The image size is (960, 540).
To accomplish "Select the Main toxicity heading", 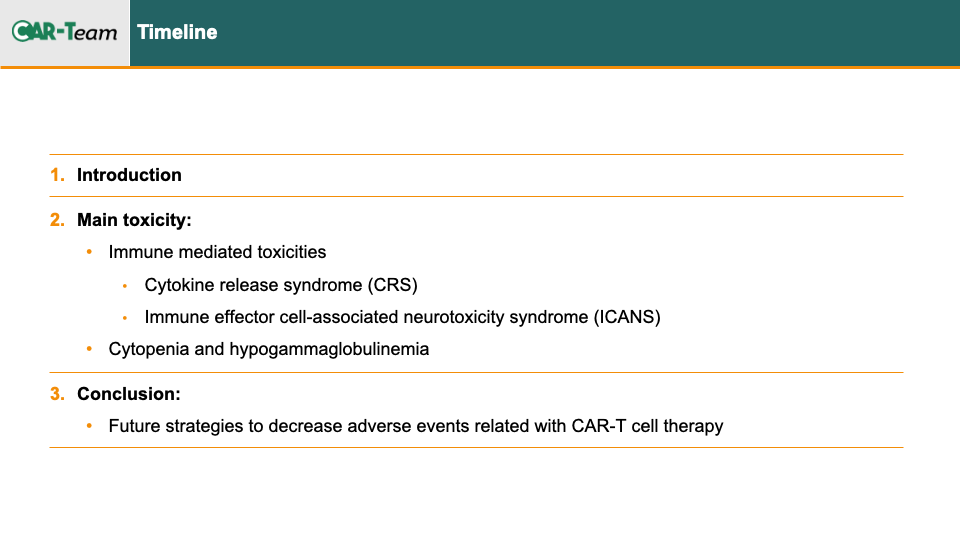I will pyautogui.click(x=134, y=220).
